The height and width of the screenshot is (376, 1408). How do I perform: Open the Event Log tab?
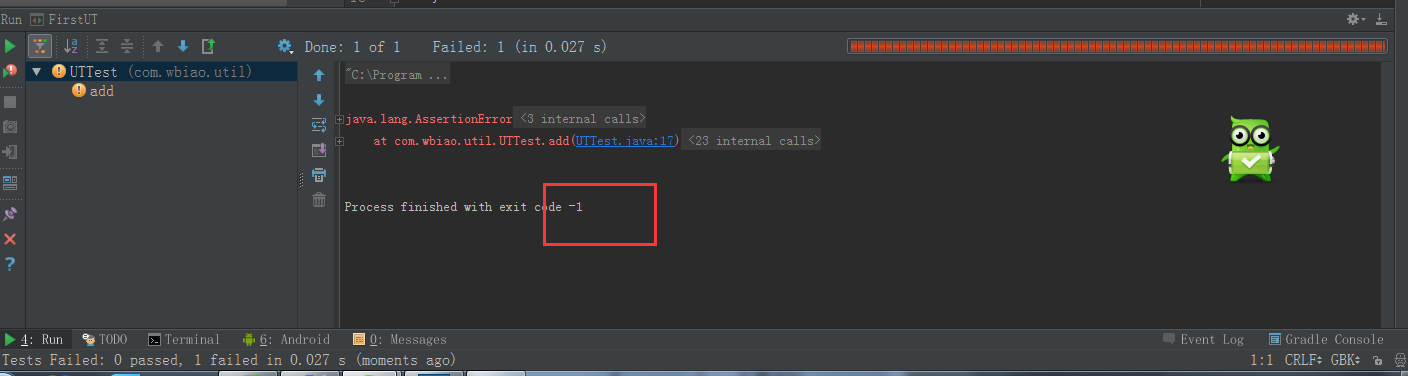[x=1203, y=339]
